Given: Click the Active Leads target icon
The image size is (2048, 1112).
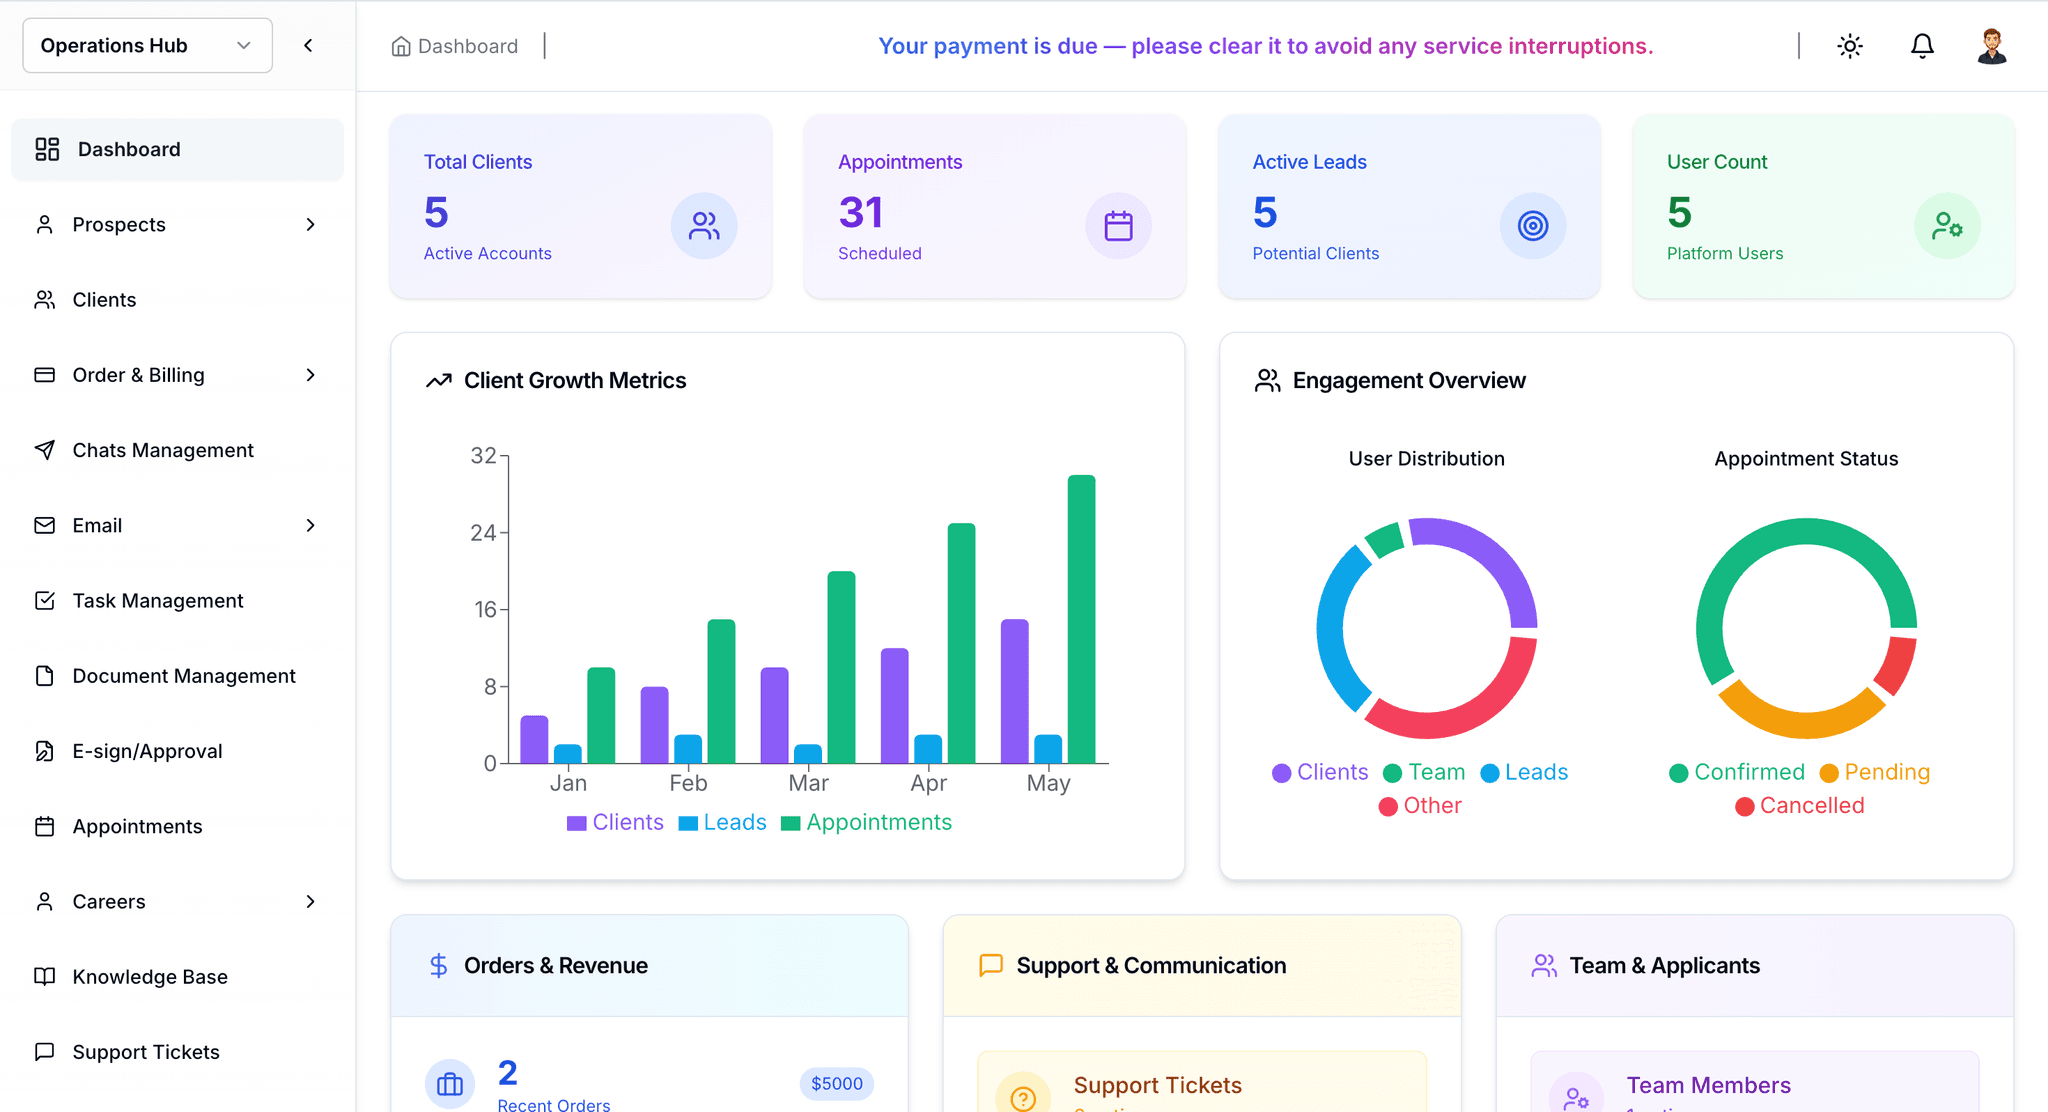Looking at the screenshot, I should (1533, 226).
